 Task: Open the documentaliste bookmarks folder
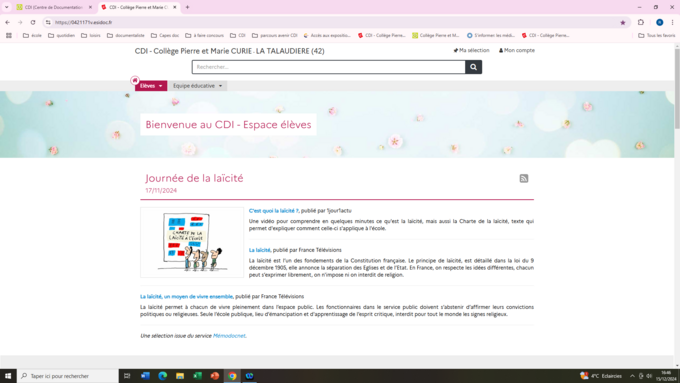tap(125, 36)
